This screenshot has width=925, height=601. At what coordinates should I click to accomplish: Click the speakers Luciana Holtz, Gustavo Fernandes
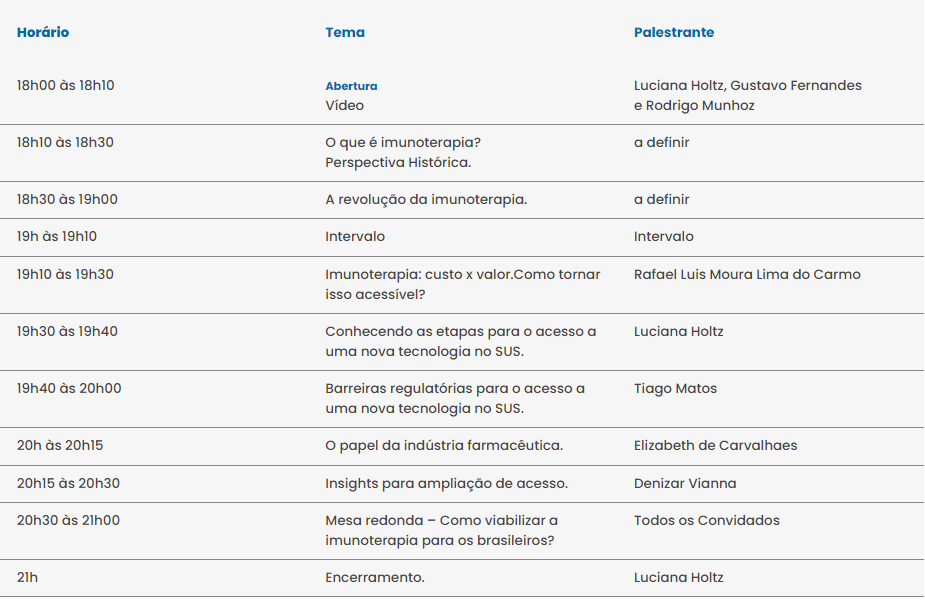(747, 85)
